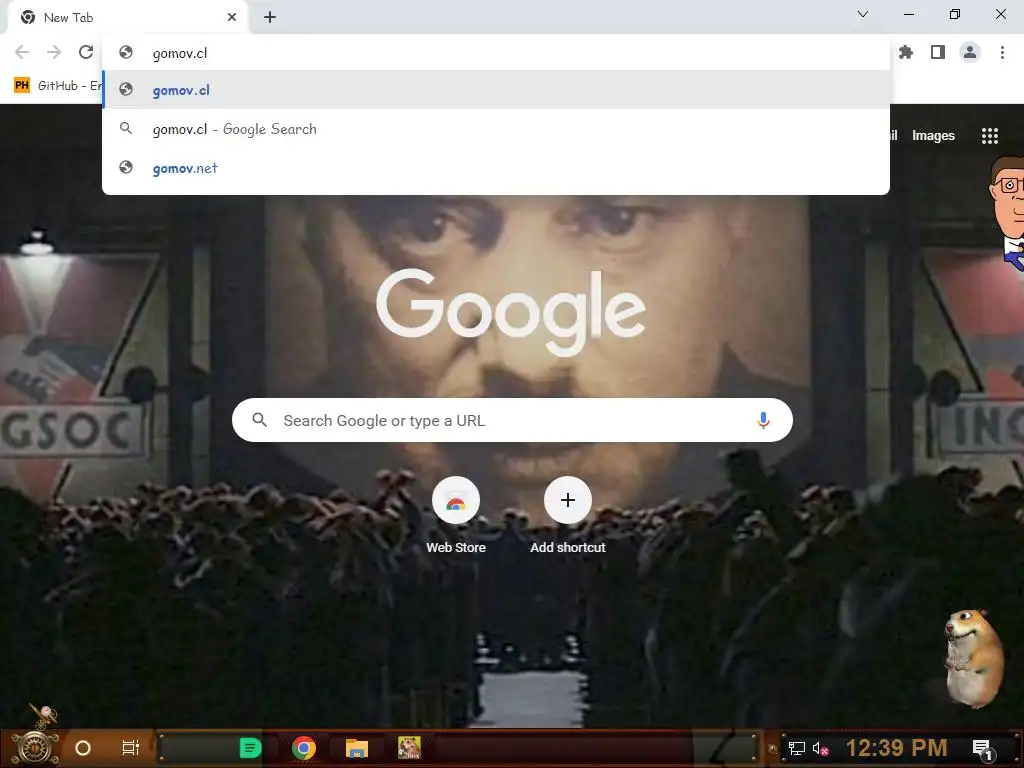
Task: Go back with the back arrow
Action: click(x=22, y=52)
